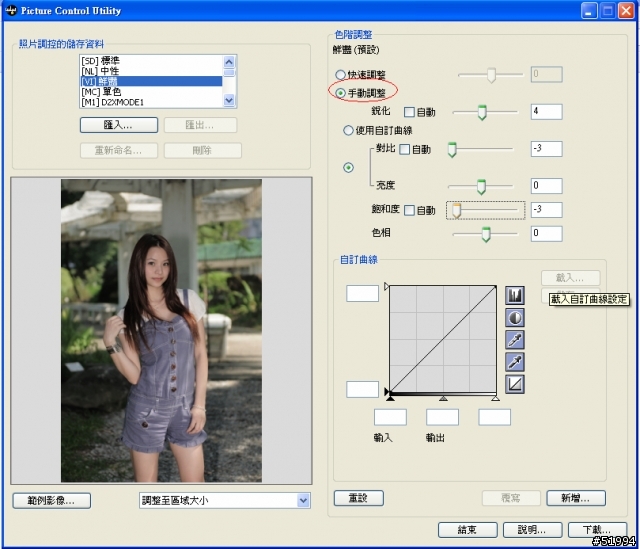The image size is (640, 549).
Task: Minimize the Picture Control Utility window
Action: click(x=589, y=11)
